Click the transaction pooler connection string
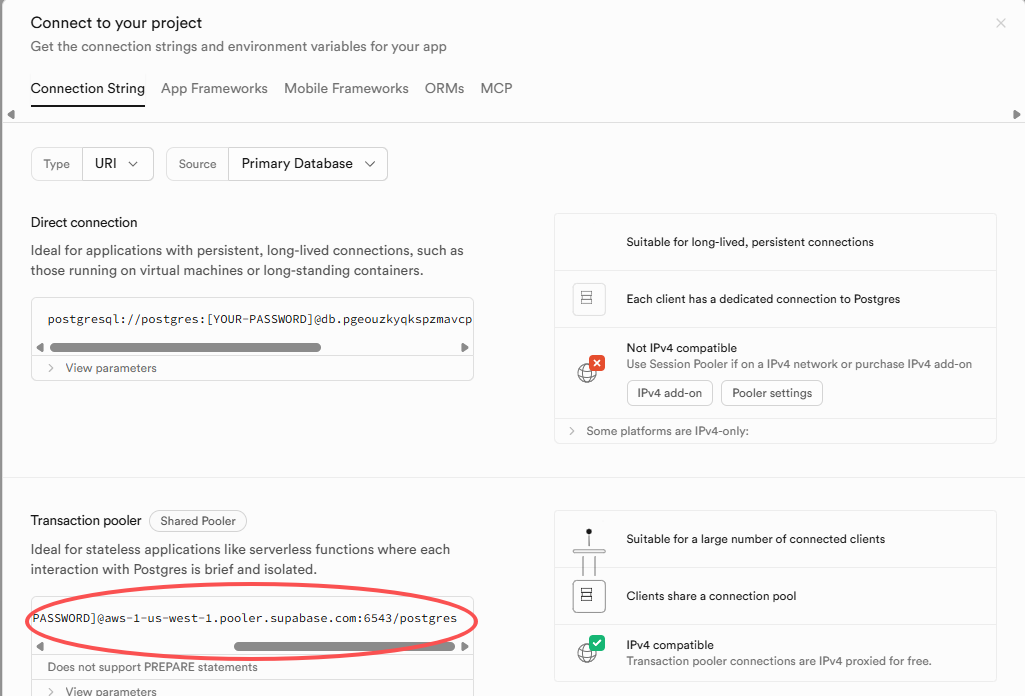The width and height of the screenshot is (1025, 696). click(x=245, y=619)
